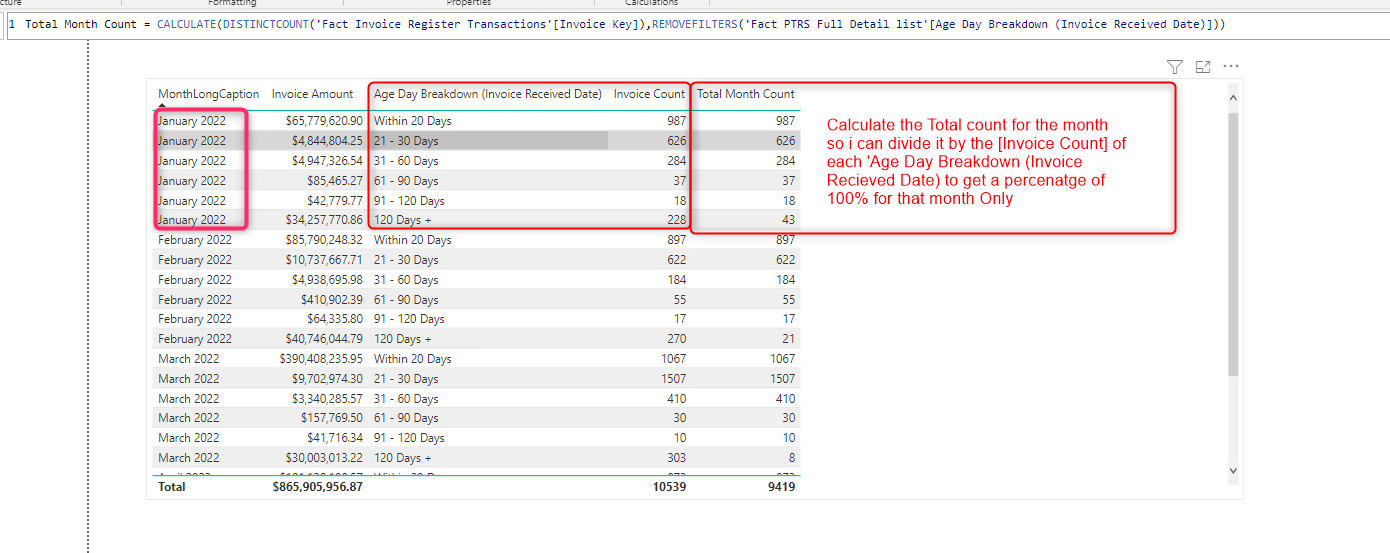Click the Total Month Count total 9419
1390x553 pixels.
point(780,487)
